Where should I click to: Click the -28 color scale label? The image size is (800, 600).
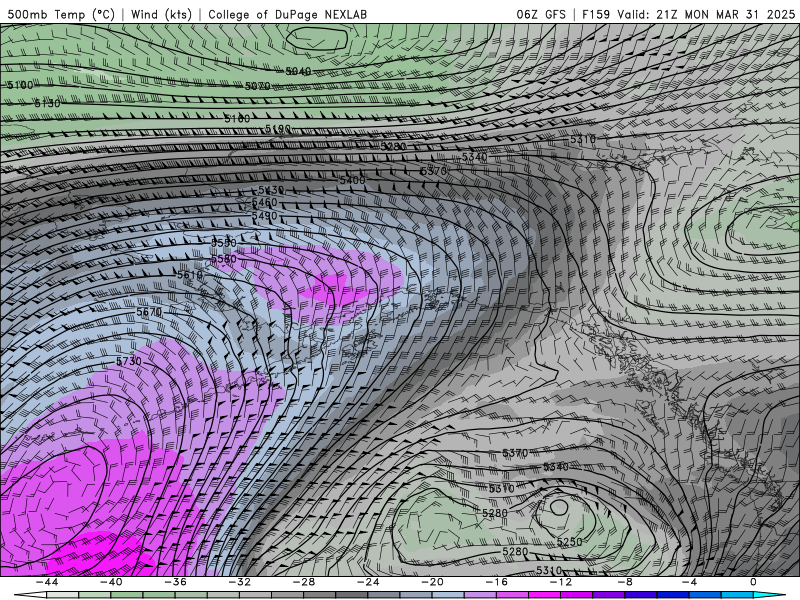pos(304,582)
